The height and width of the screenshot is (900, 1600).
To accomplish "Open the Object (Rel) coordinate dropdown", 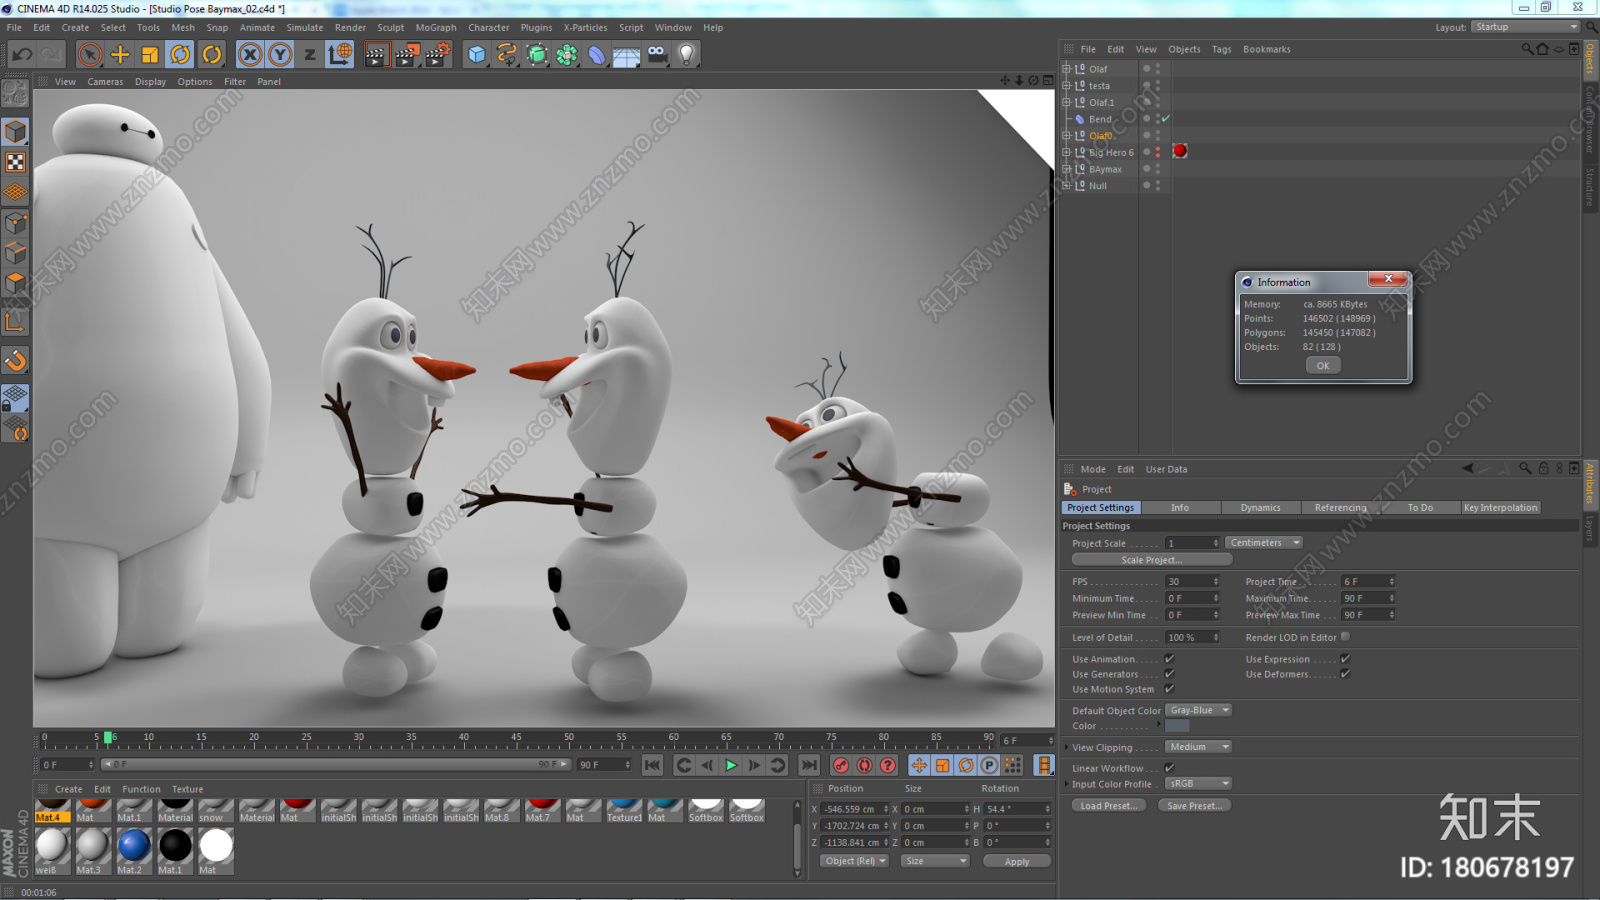I will (x=854, y=861).
